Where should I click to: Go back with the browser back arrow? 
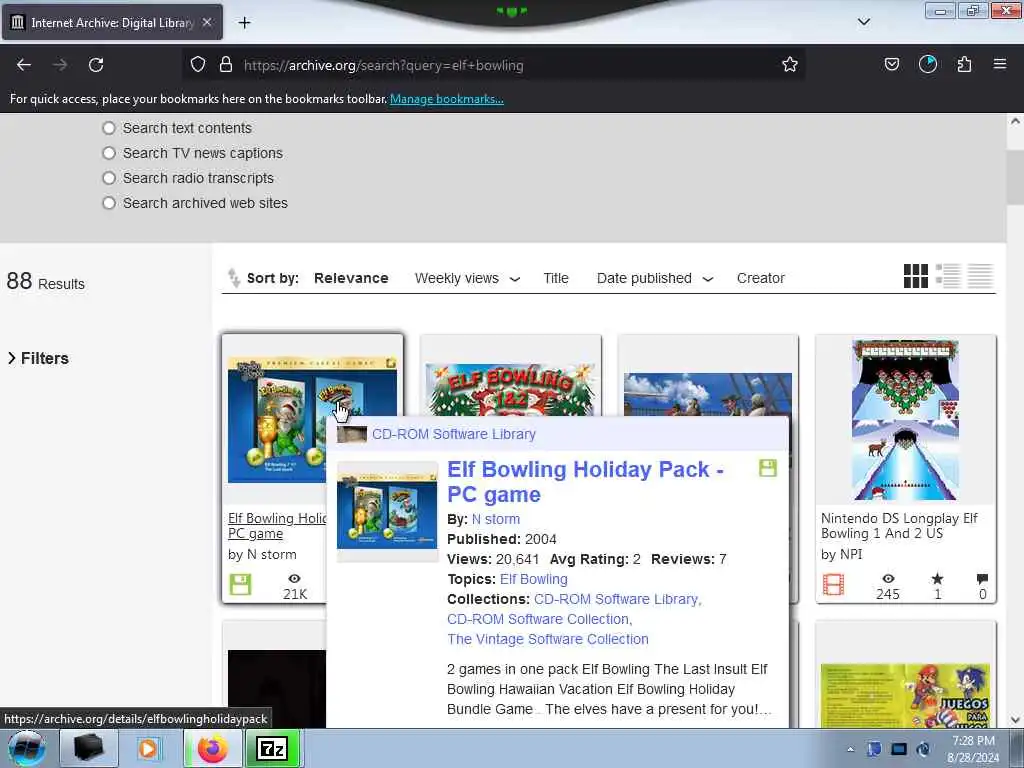pos(24,65)
